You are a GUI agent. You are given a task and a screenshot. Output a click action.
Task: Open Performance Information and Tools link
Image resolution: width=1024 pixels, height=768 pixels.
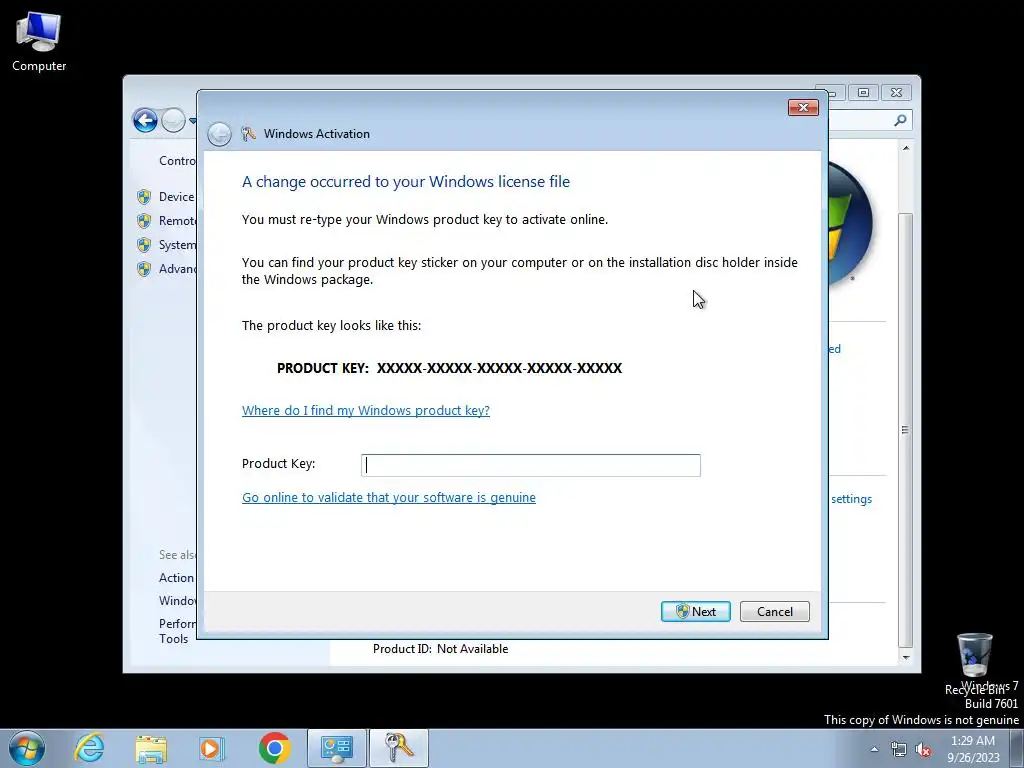point(177,631)
